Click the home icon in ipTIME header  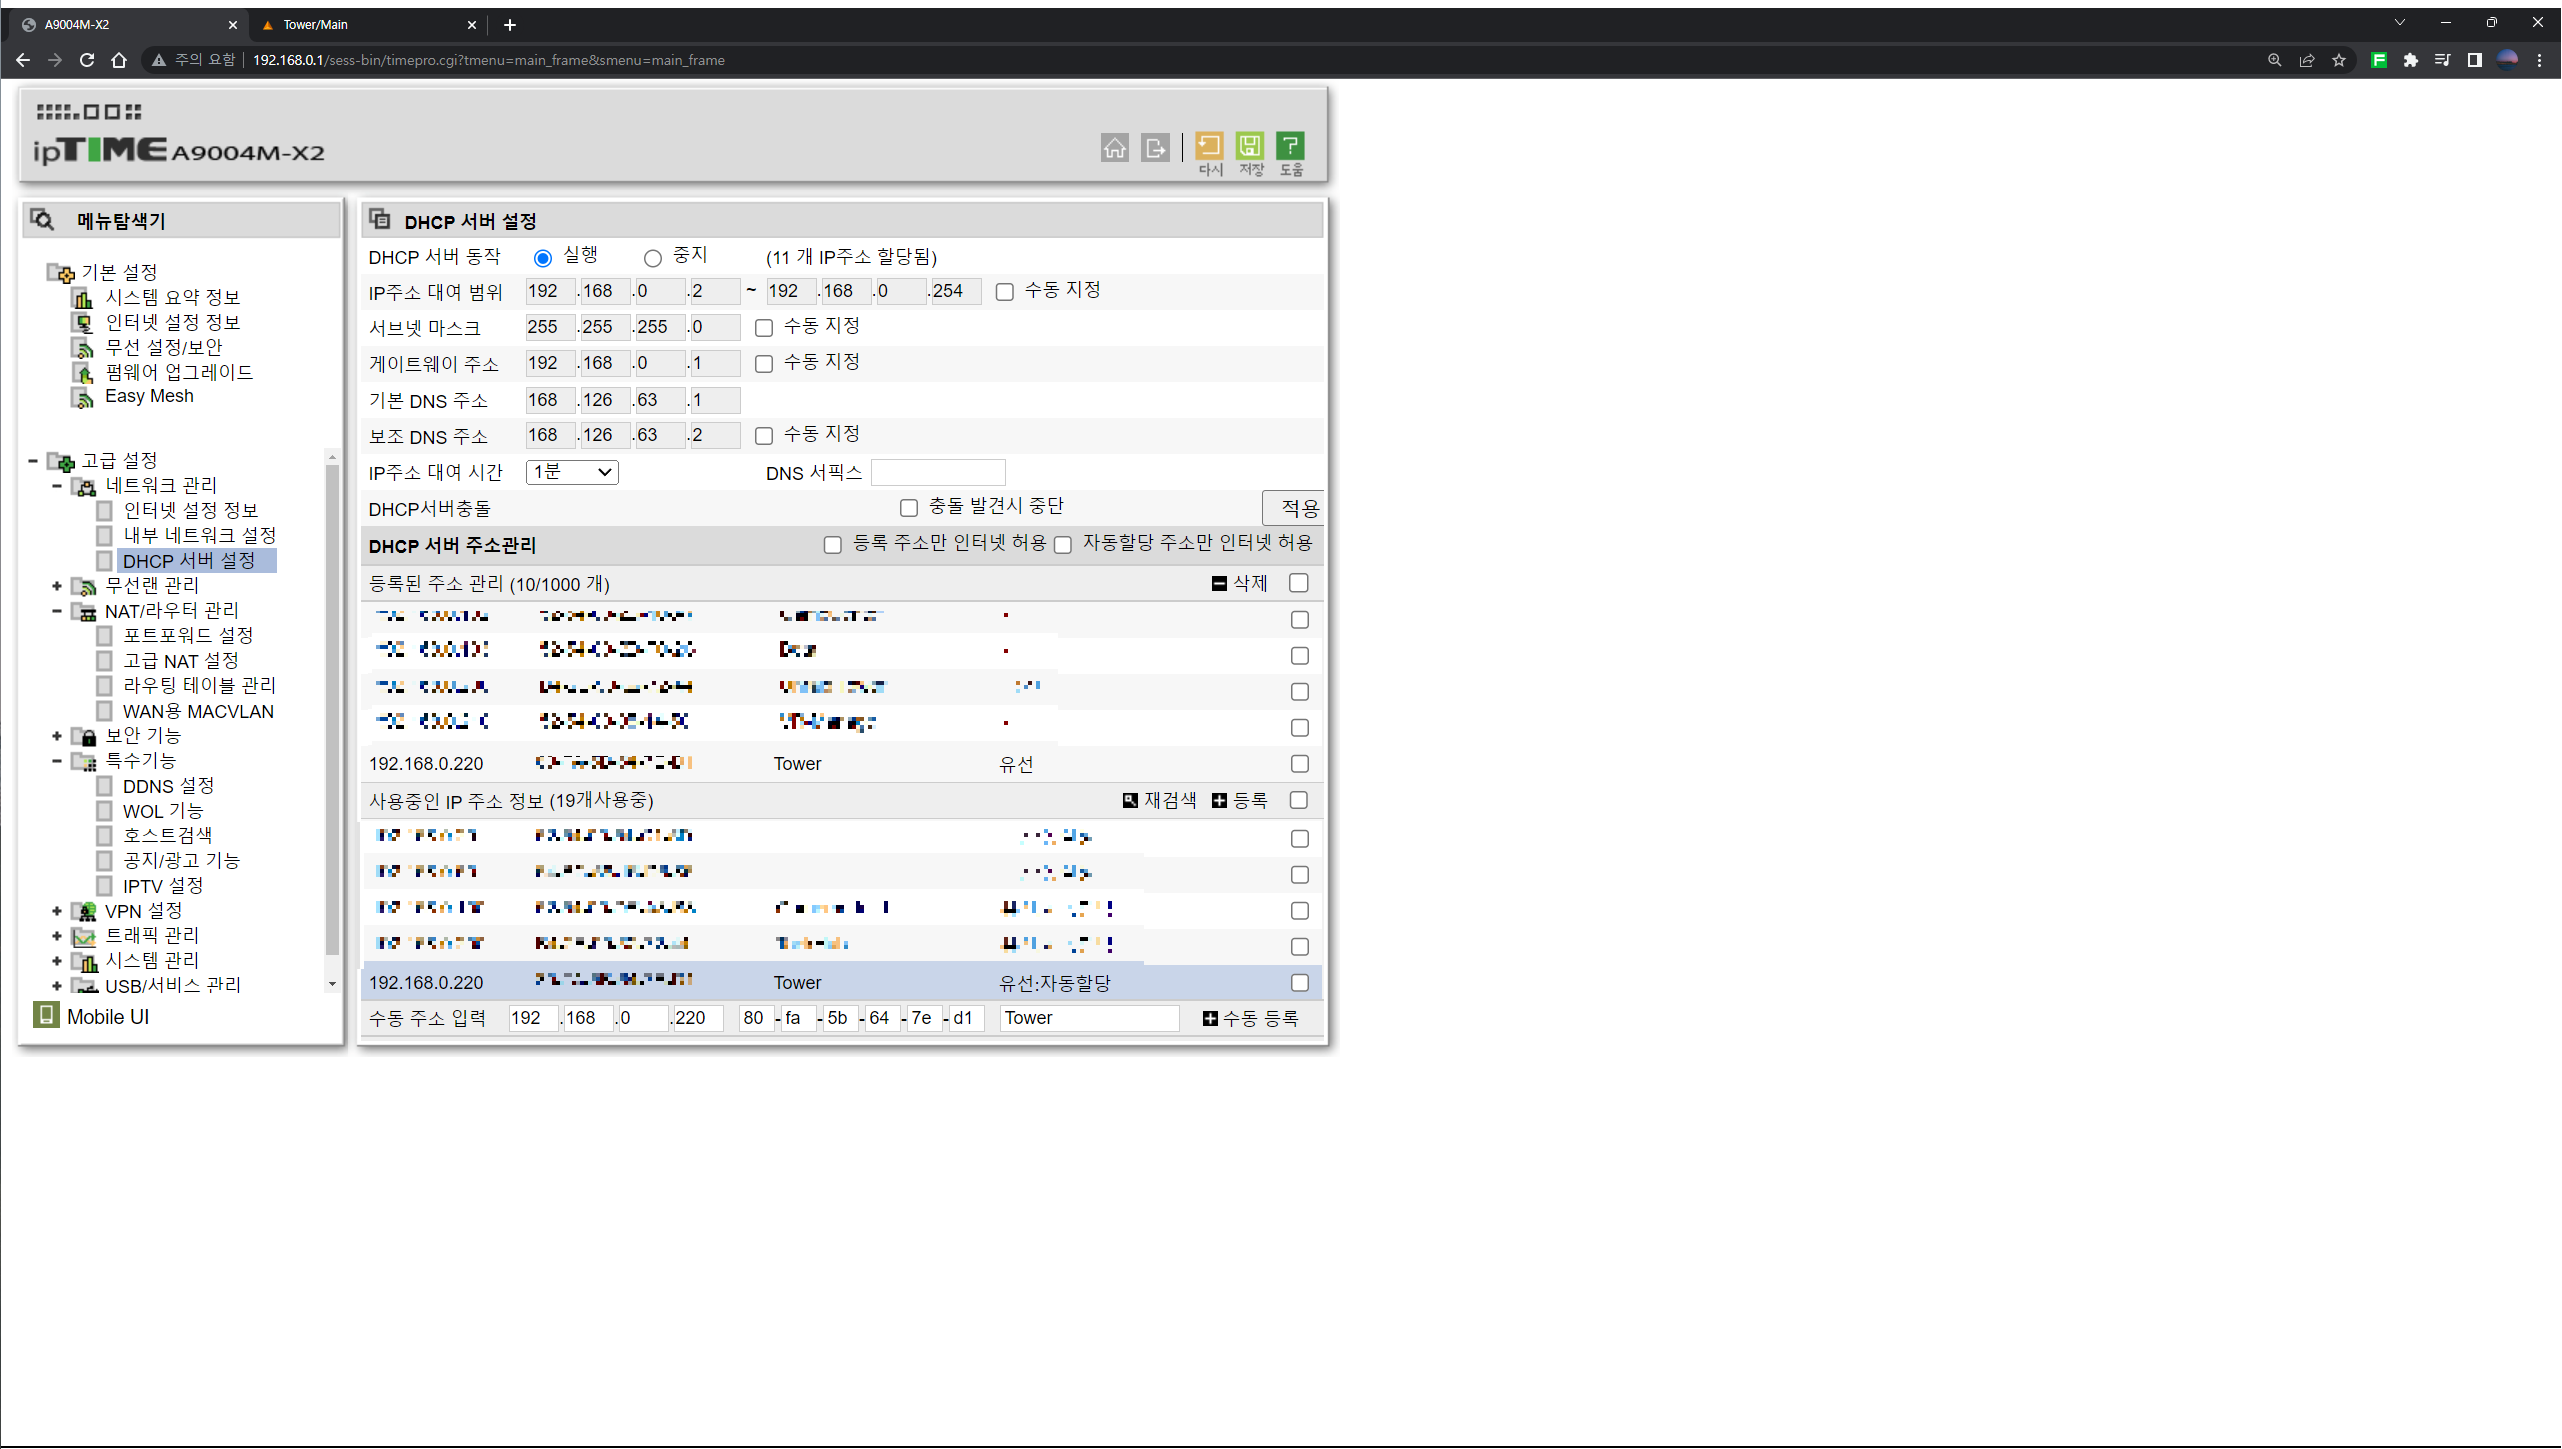coord(1114,148)
